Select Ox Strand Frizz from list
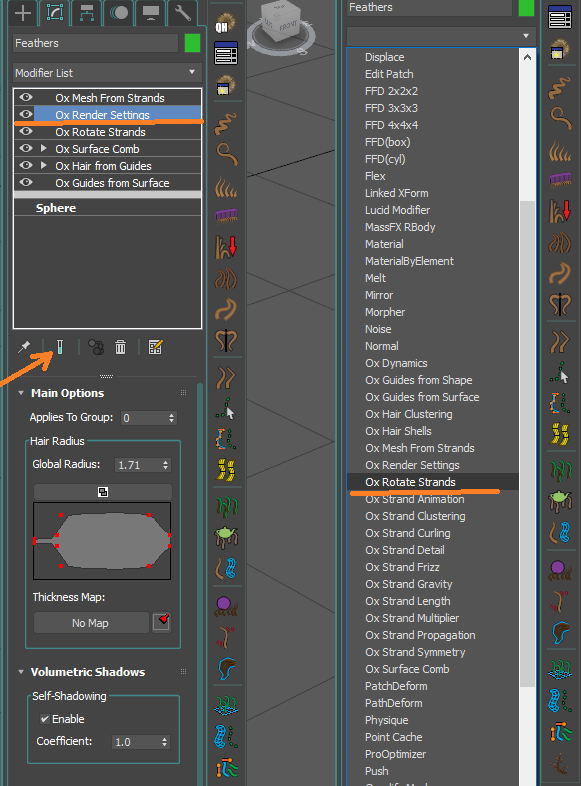 click(402, 567)
